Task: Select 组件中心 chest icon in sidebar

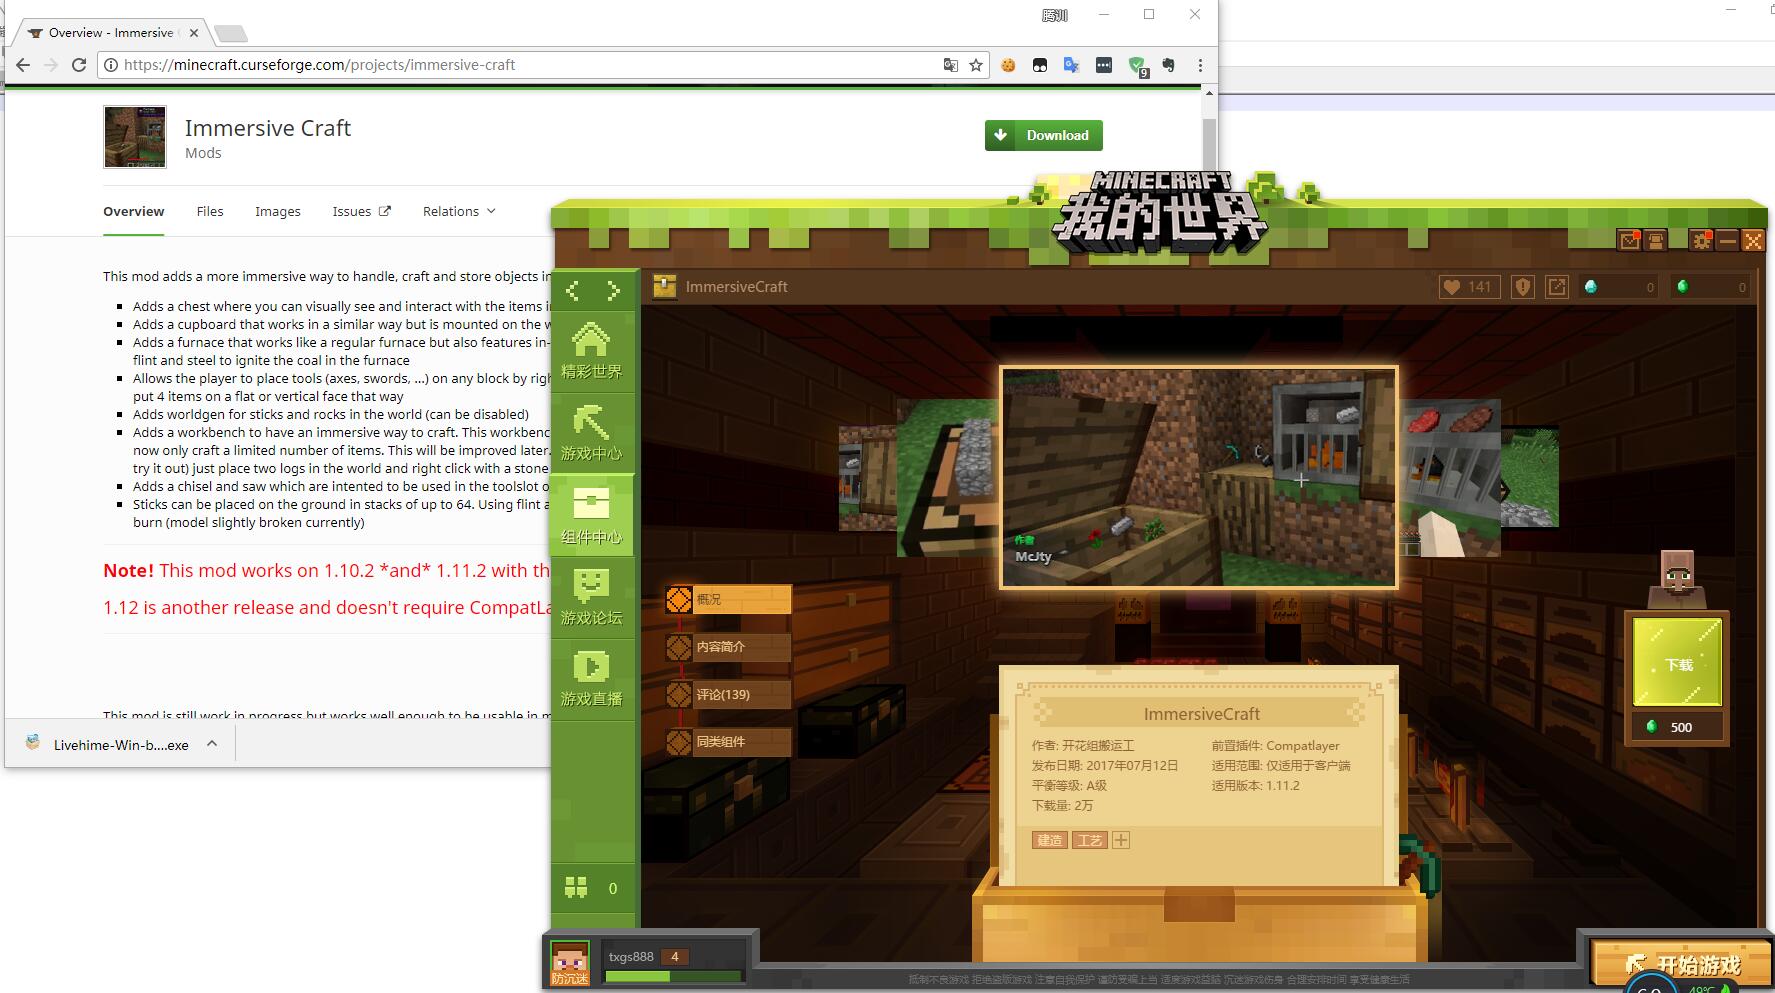Action: click(591, 514)
